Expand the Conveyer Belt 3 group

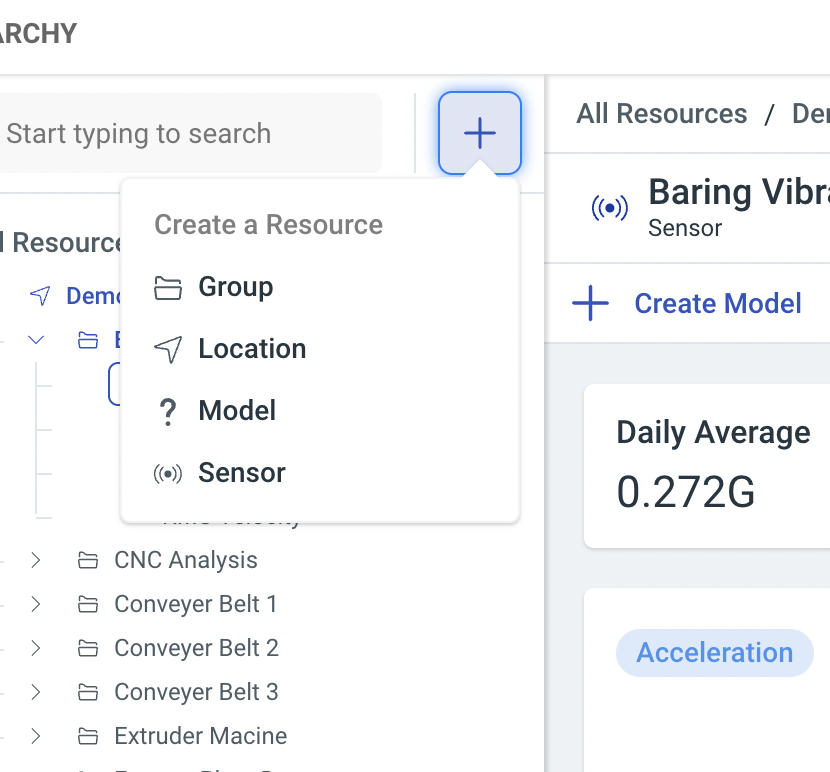35,692
